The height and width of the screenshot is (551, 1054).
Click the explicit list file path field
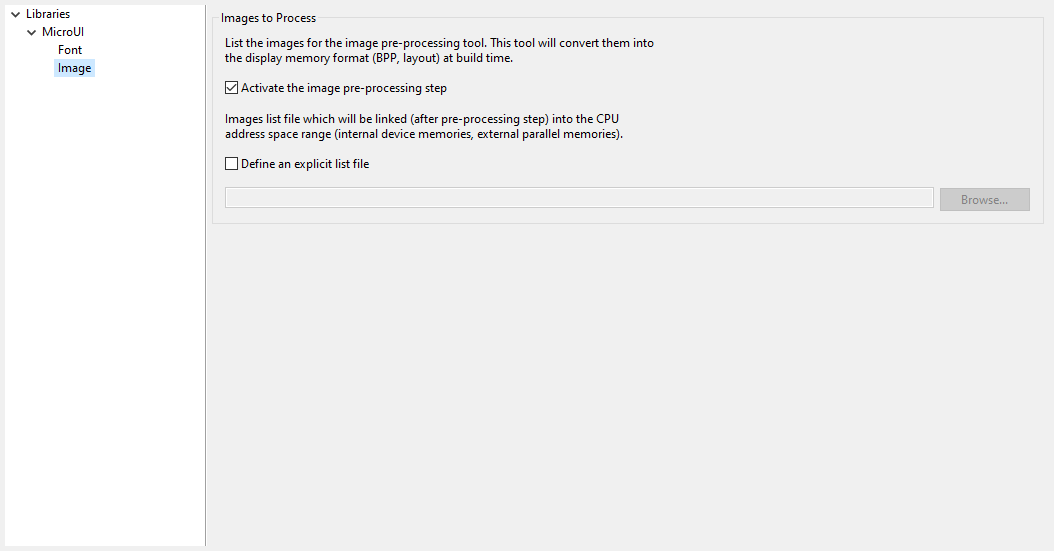(579, 198)
